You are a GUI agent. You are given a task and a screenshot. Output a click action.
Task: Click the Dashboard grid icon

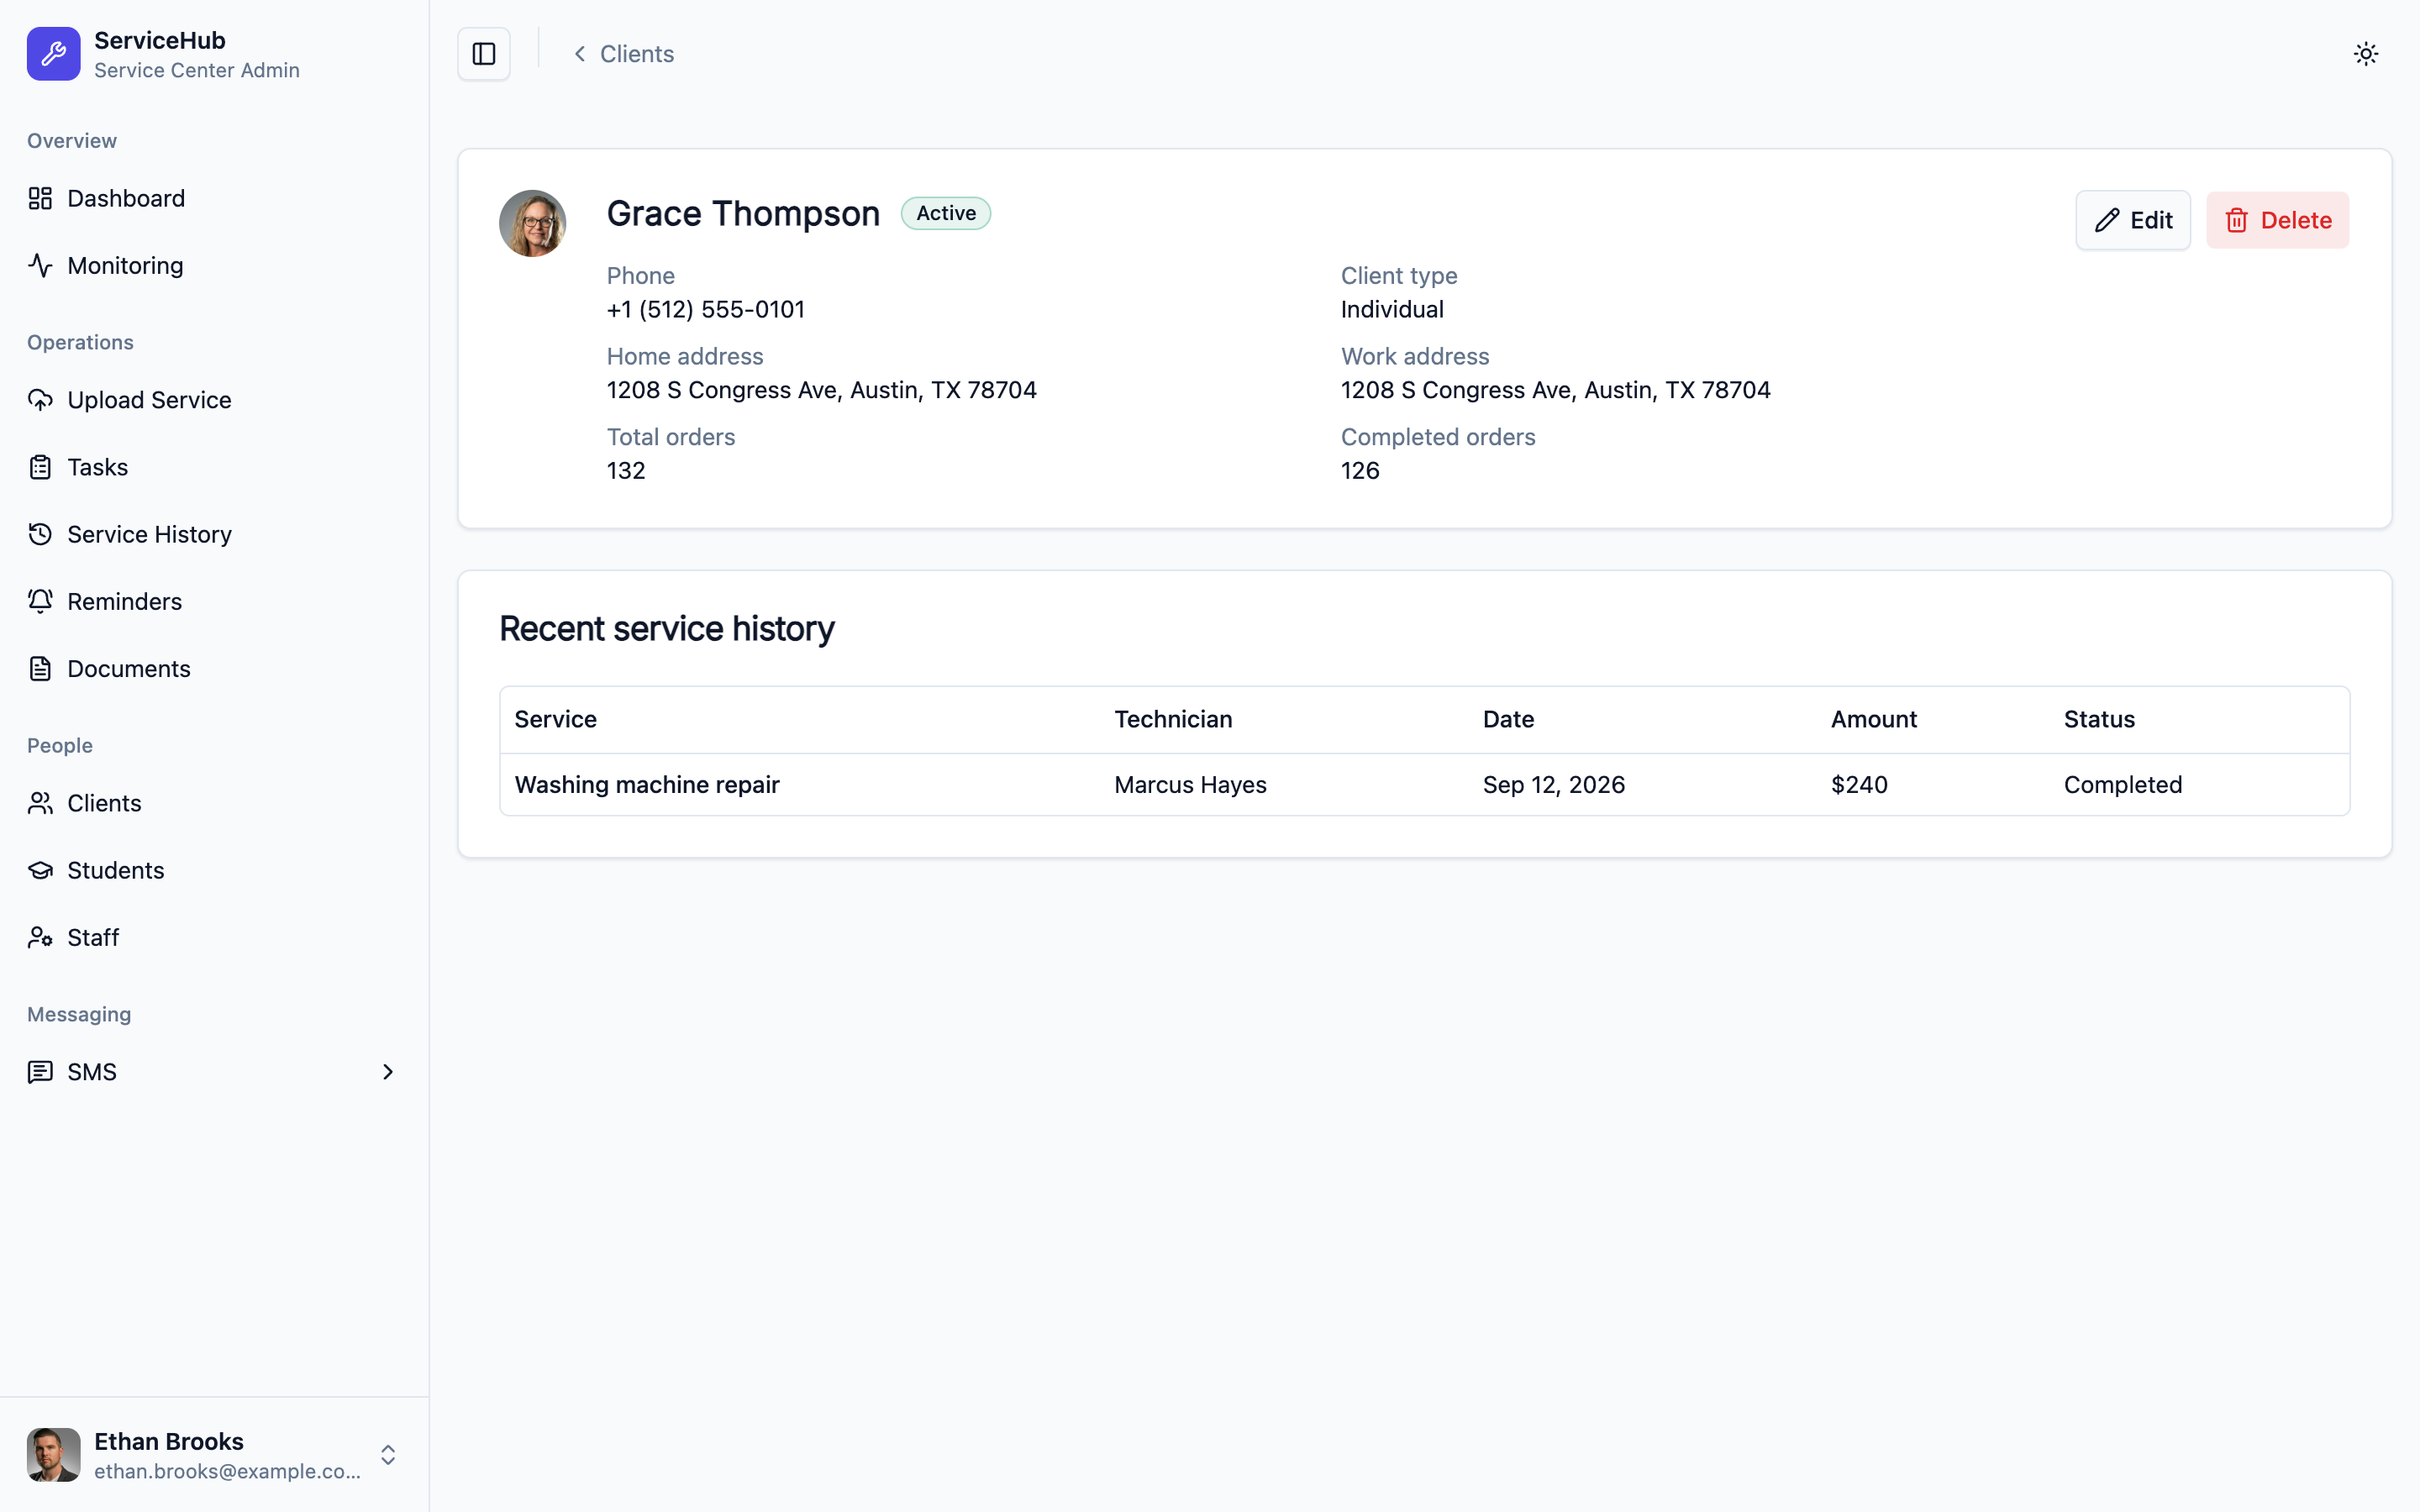(x=40, y=198)
